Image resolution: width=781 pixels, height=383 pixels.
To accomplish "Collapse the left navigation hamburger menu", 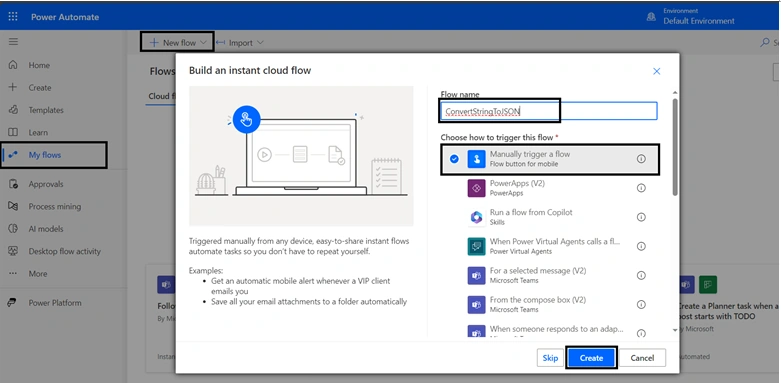I will 13,42.
